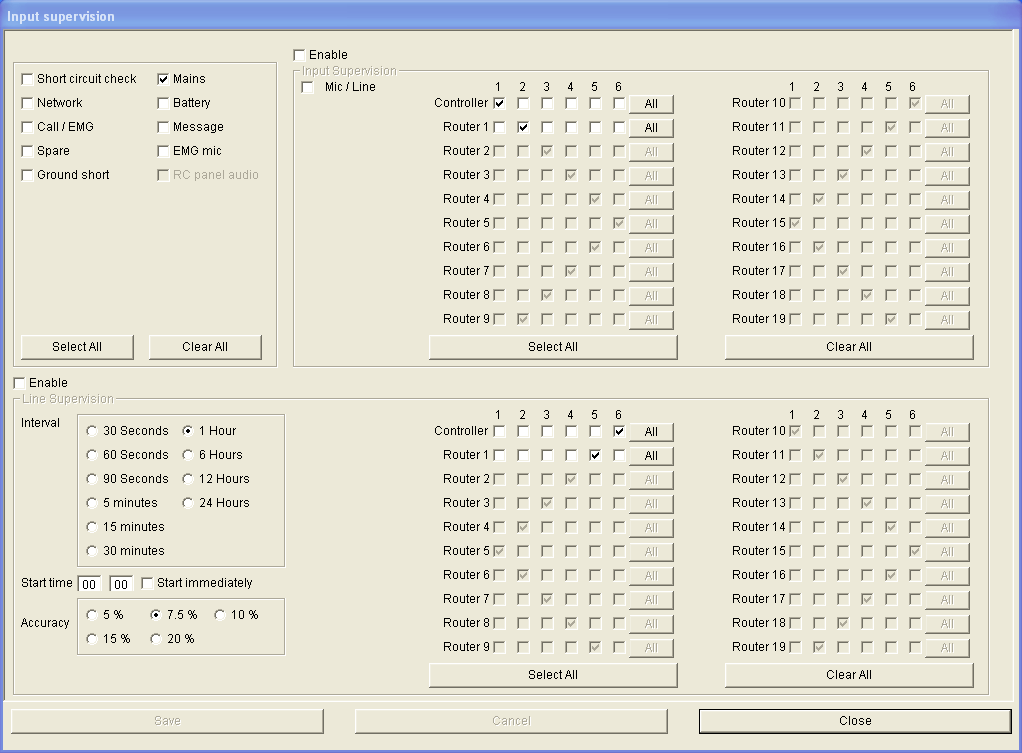
Task: Click All for Router 1 in Input Supervision
Action: tap(651, 128)
